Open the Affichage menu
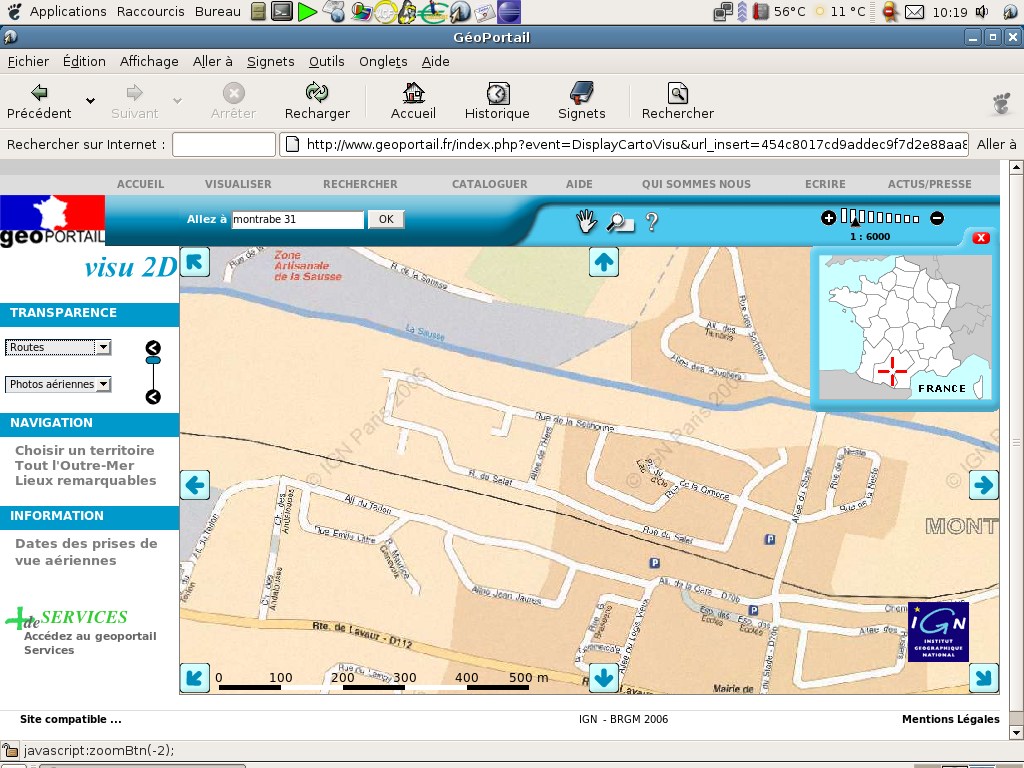 (149, 61)
